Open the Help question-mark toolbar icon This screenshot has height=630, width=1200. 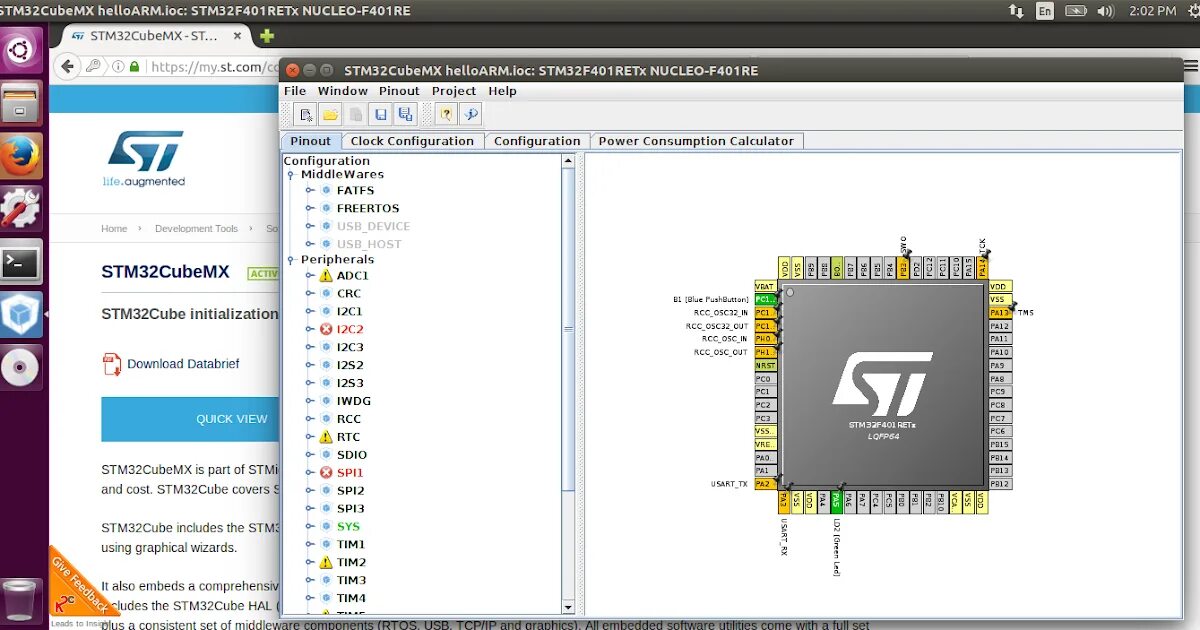click(446, 114)
